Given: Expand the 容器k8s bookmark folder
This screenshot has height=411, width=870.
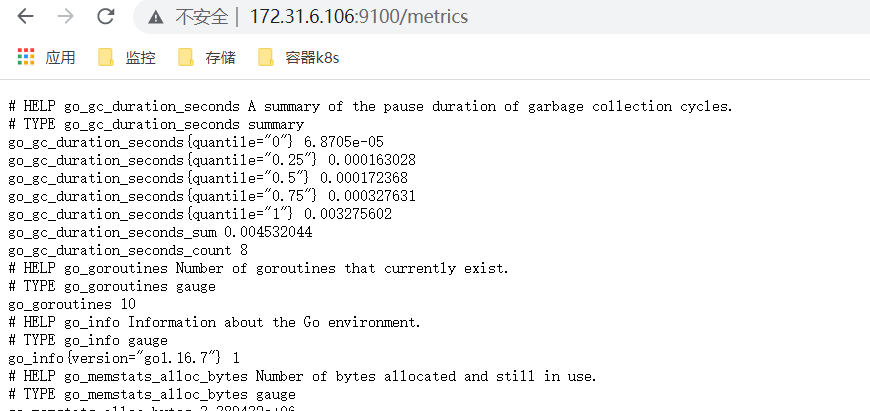Looking at the screenshot, I should click(299, 58).
